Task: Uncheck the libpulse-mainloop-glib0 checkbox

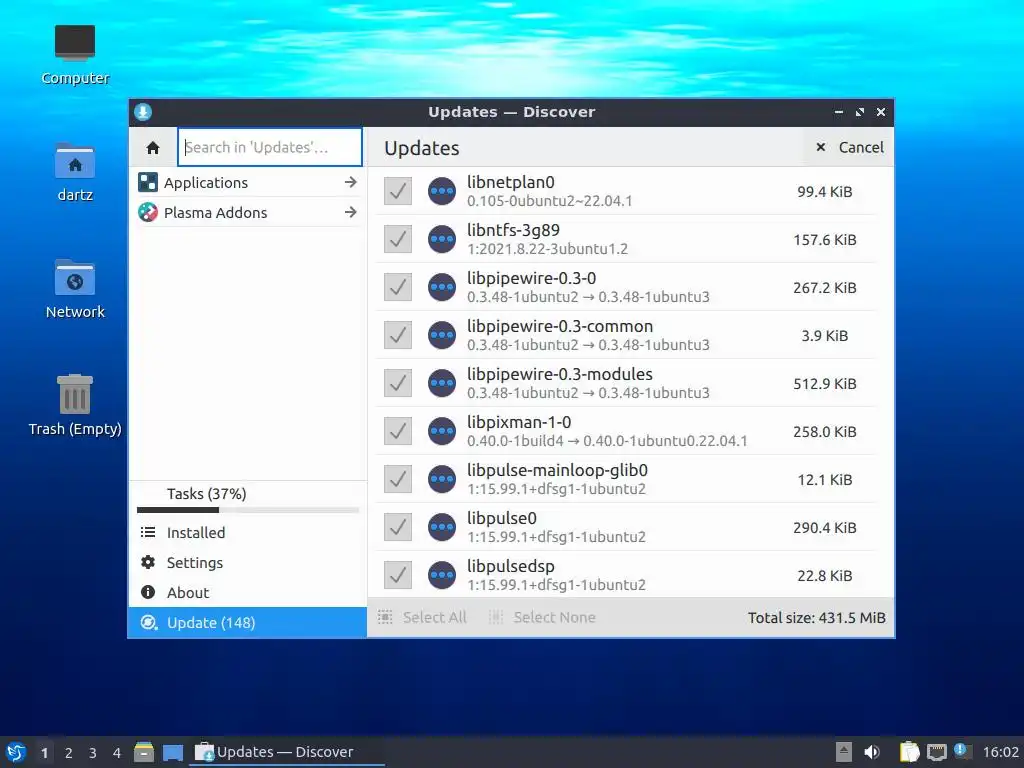Action: 398,479
